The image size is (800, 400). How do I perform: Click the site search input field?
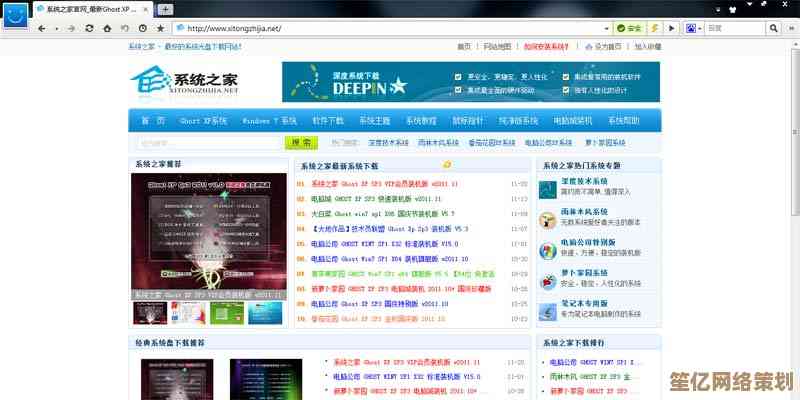pos(201,143)
